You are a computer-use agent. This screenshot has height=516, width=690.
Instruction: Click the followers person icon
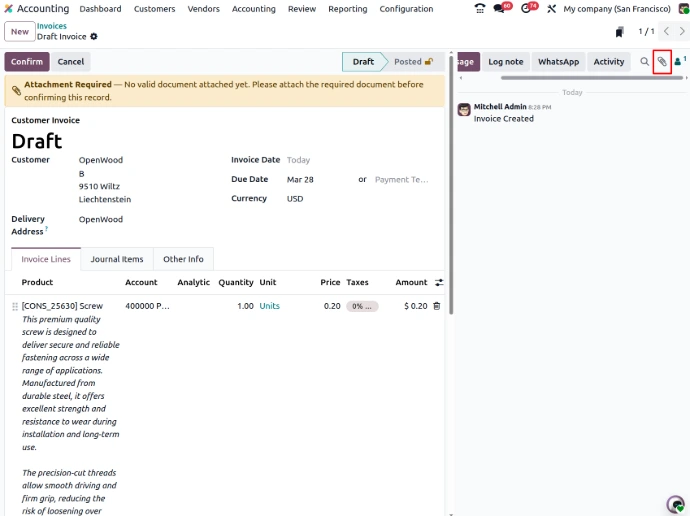tap(679, 62)
